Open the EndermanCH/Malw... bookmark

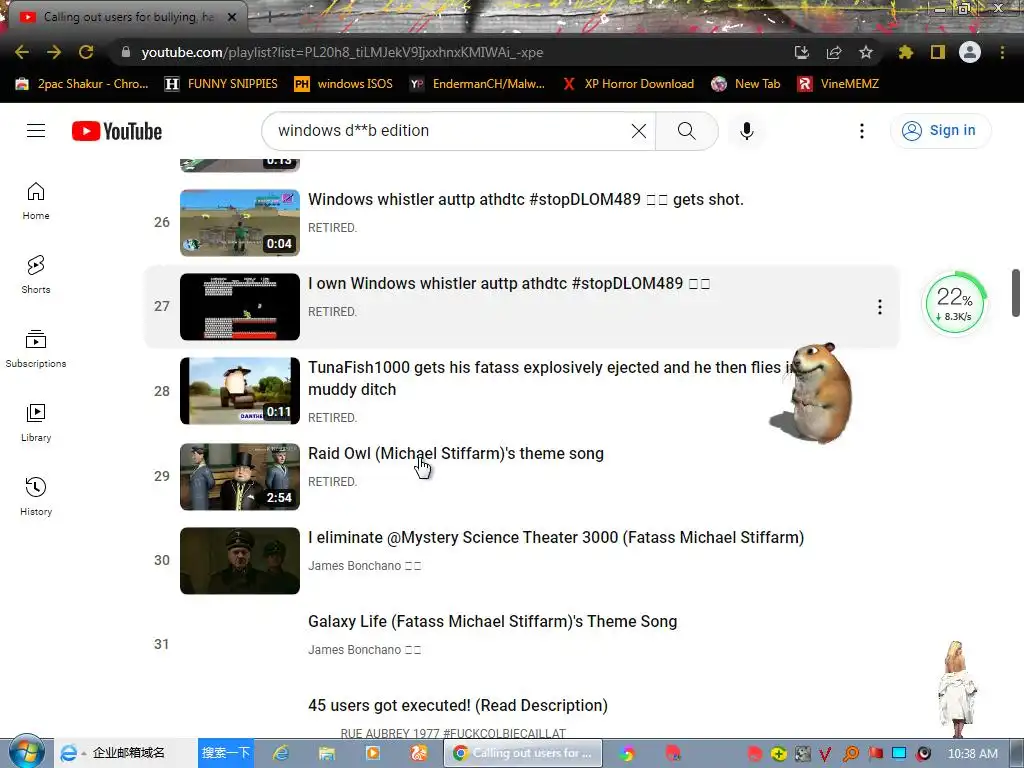coord(477,84)
